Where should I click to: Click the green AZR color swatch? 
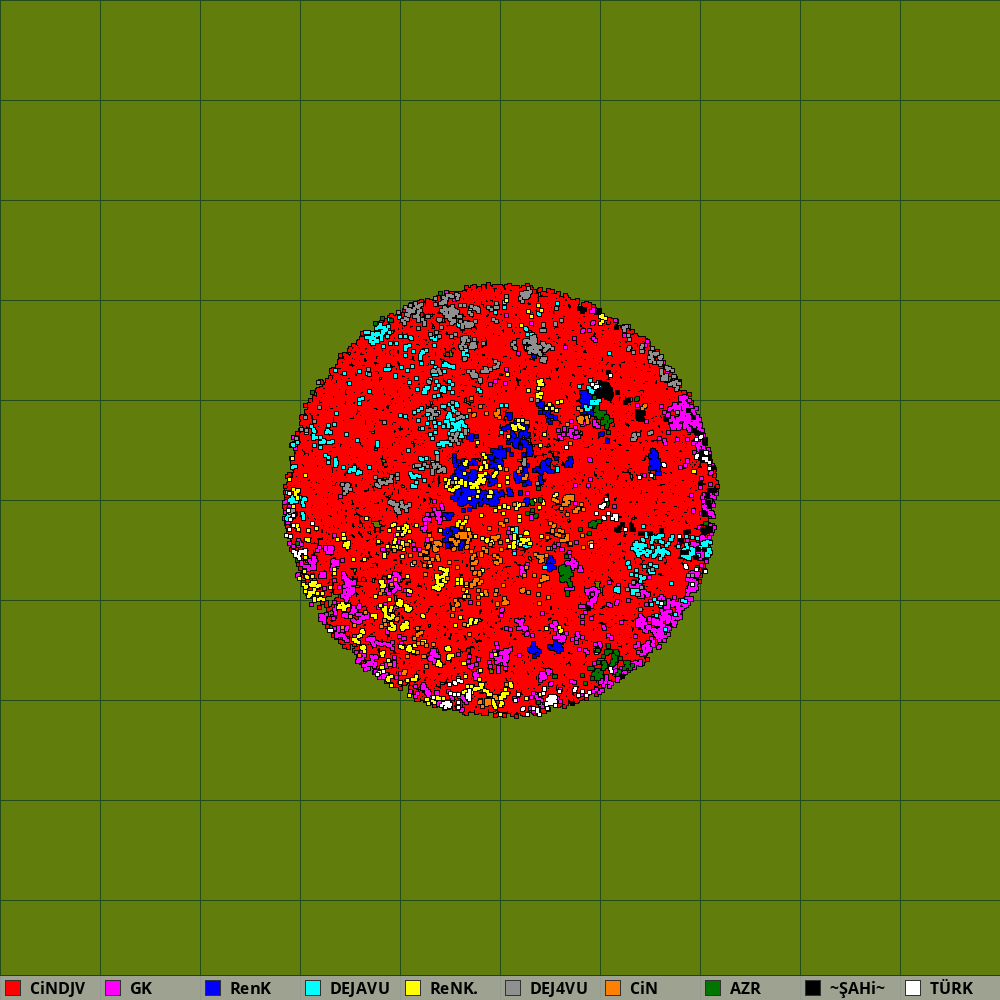[x=713, y=988]
